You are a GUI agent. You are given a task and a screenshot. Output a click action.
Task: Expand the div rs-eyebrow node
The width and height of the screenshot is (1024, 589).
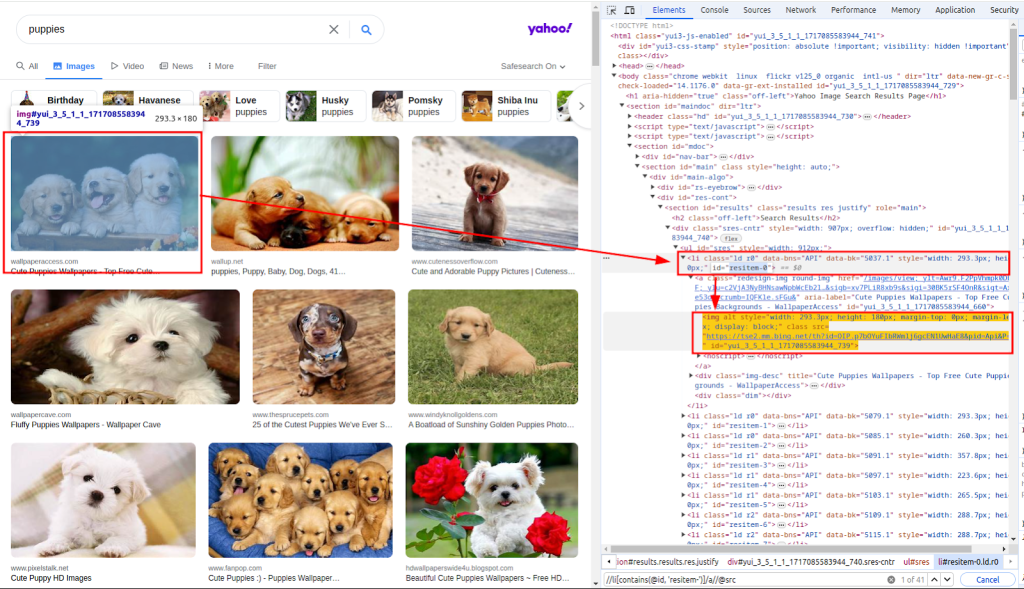coord(653,187)
